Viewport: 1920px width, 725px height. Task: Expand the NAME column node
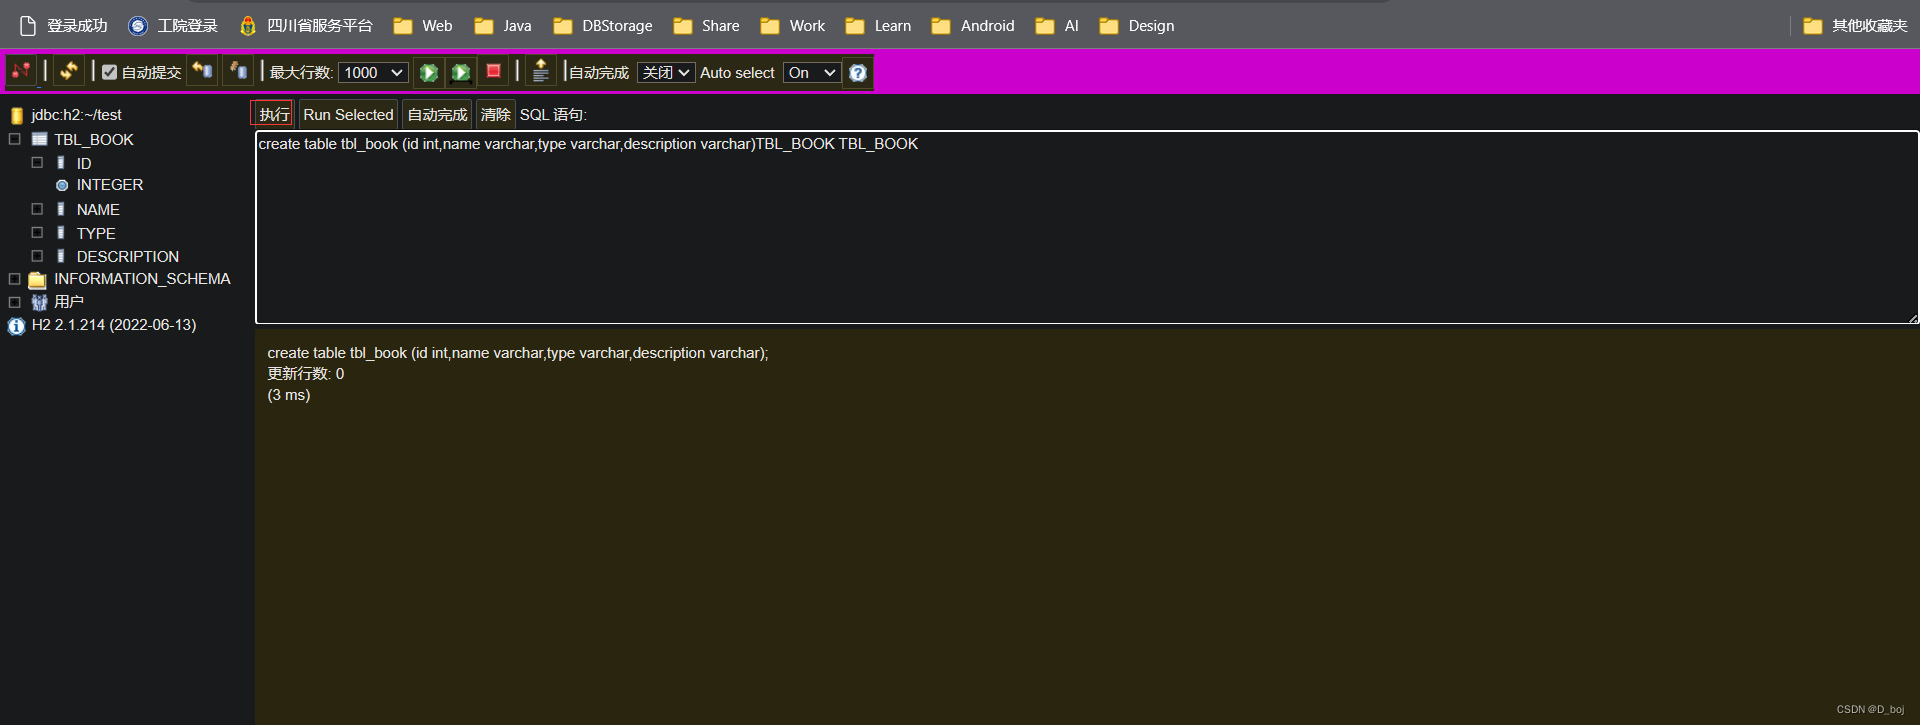[x=37, y=209]
